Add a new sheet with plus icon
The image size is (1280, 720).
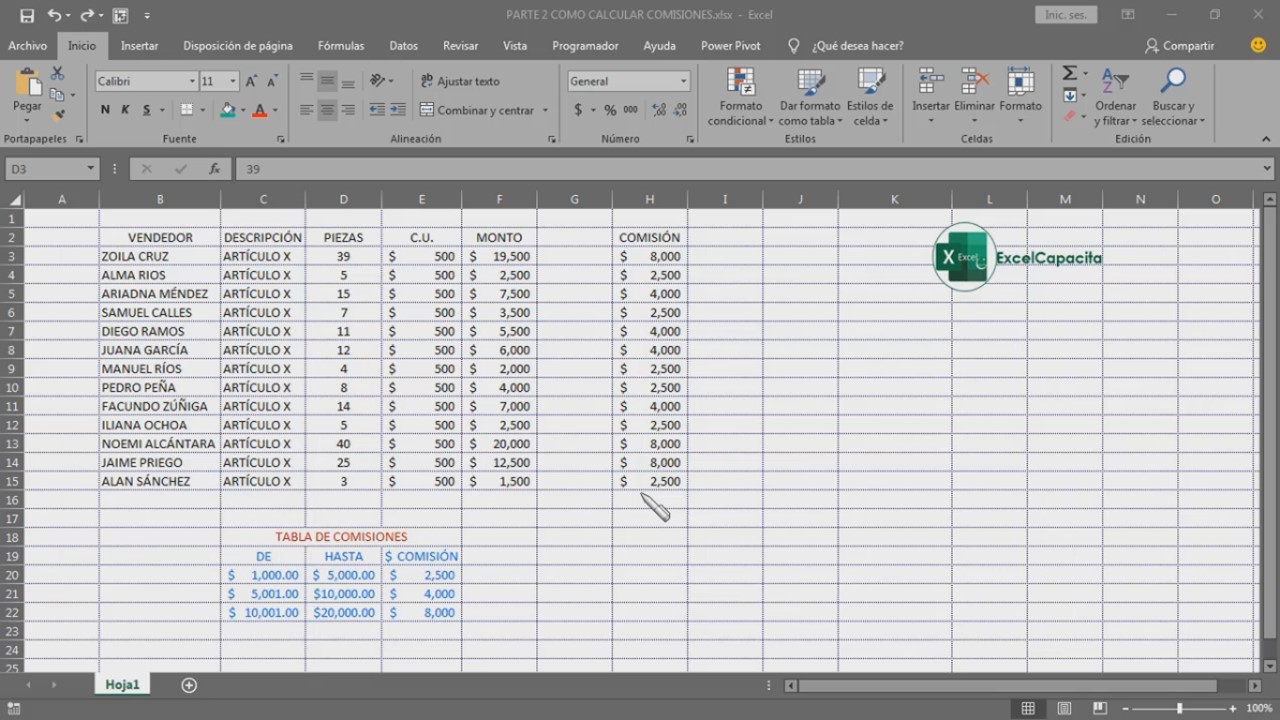tap(189, 685)
